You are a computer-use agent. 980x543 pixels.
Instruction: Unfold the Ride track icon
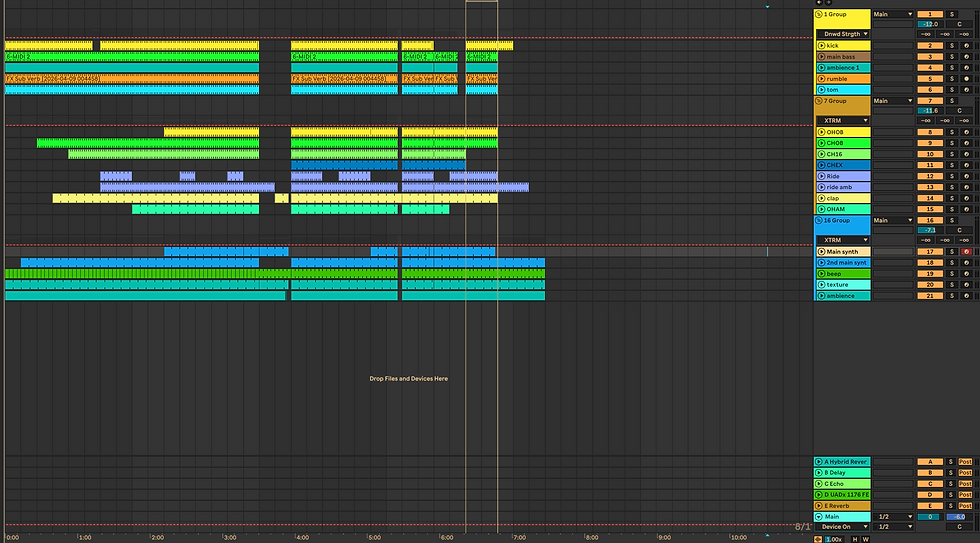pyautogui.click(x=821, y=176)
